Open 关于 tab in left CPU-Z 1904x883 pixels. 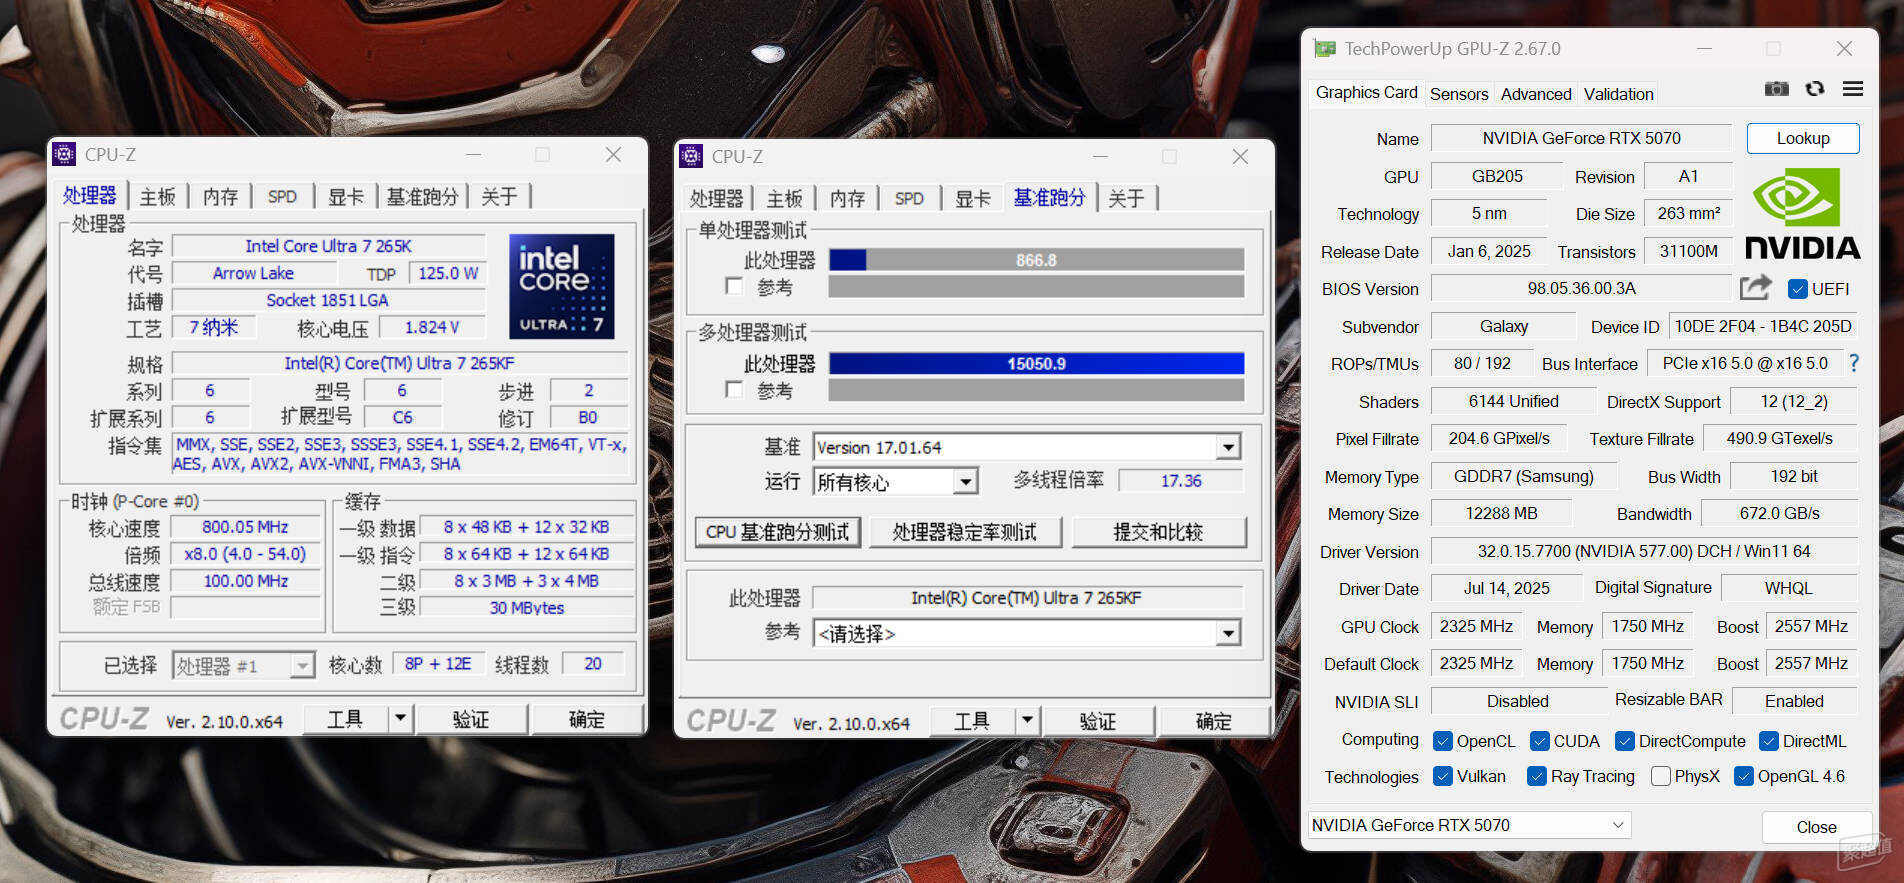coord(499,197)
